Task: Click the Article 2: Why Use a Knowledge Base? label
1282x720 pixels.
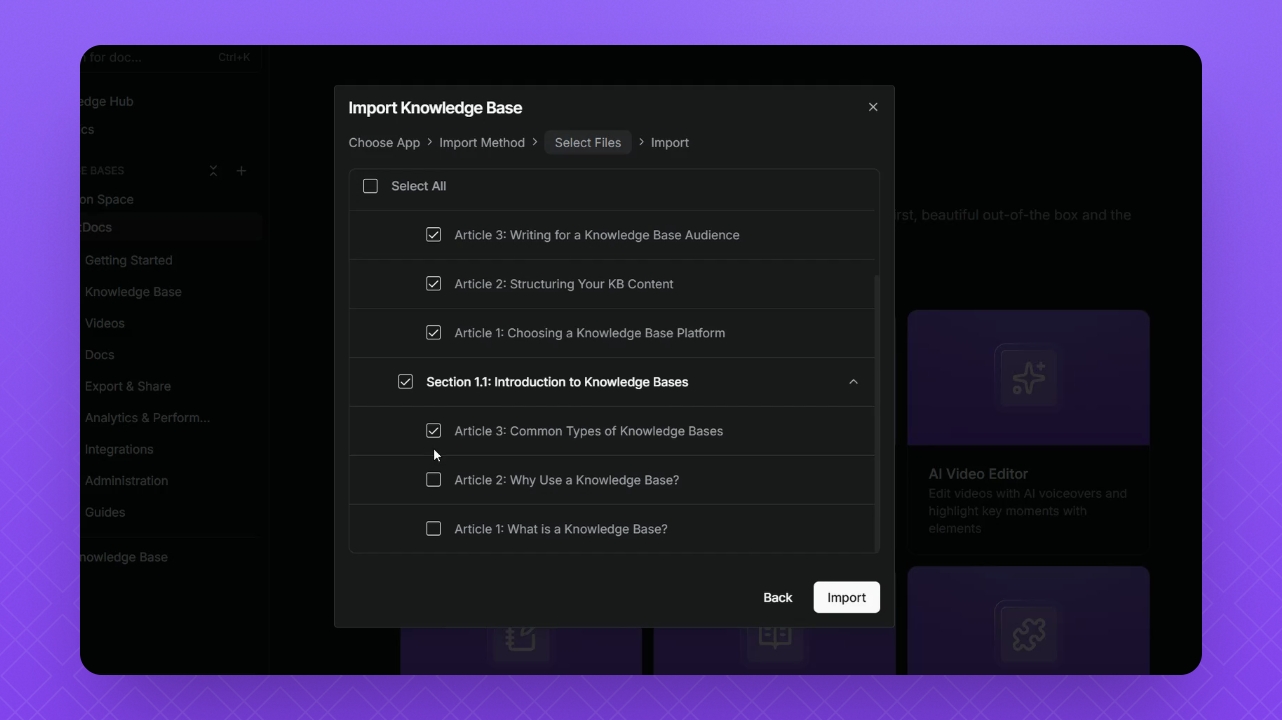Action: pyautogui.click(x=567, y=480)
